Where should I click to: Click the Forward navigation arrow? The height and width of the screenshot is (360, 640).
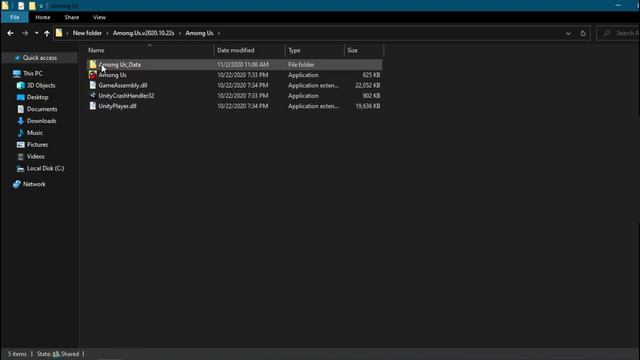[25, 33]
